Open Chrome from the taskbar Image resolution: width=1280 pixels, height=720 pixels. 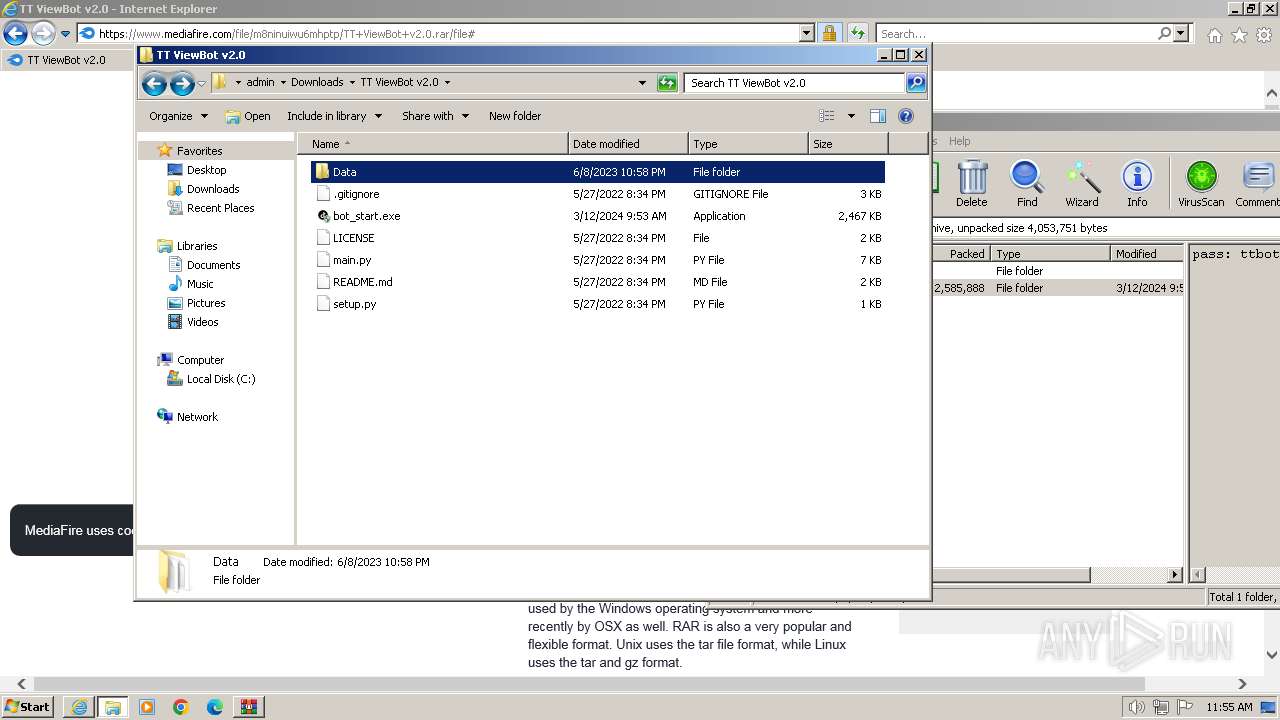(181, 707)
